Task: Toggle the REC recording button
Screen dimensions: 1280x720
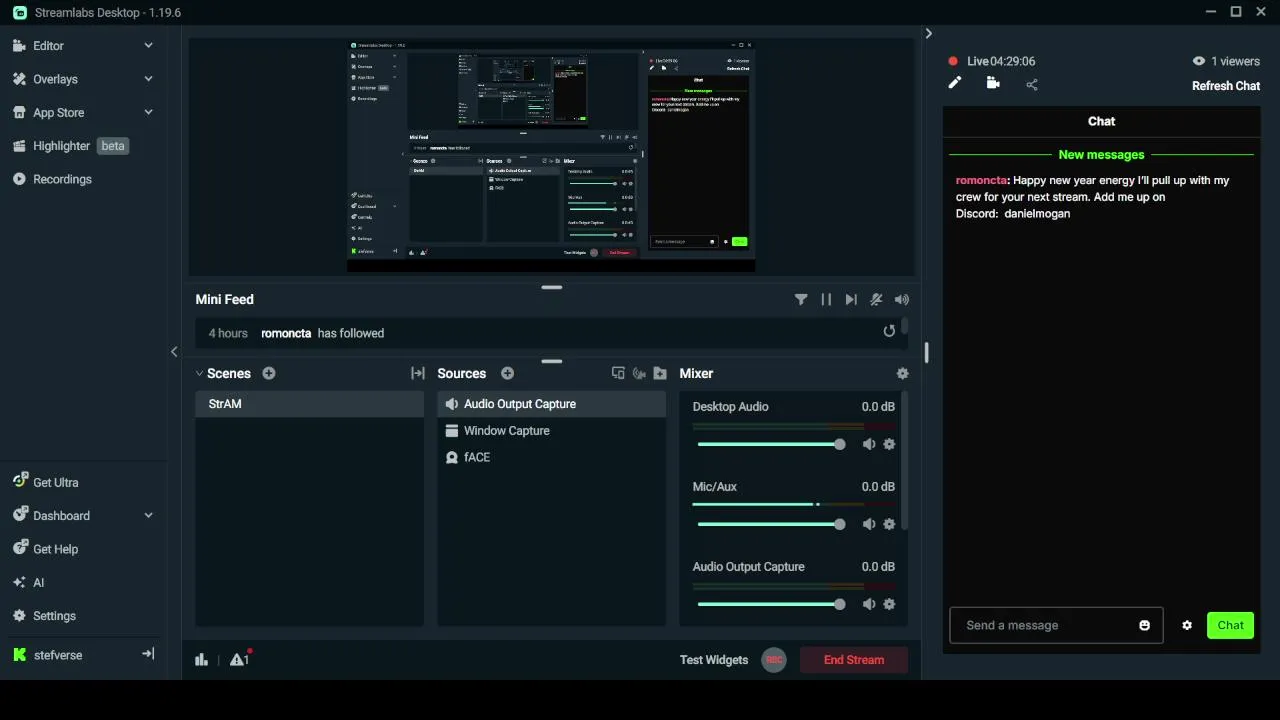Action: pyautogui.click(x=774, y=660)
